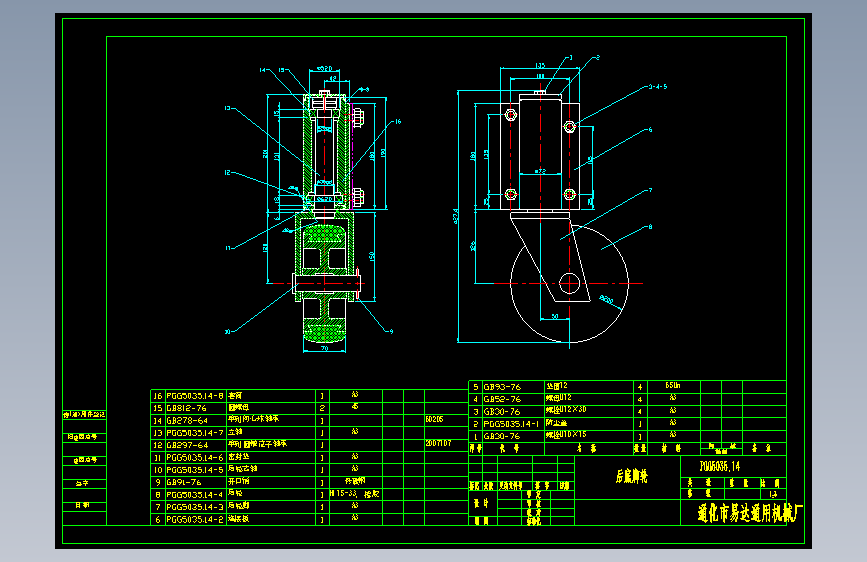Select the 60206 remark cell
Image resolution: width=867 pixels, height=562 pixels.
point(435,419)
